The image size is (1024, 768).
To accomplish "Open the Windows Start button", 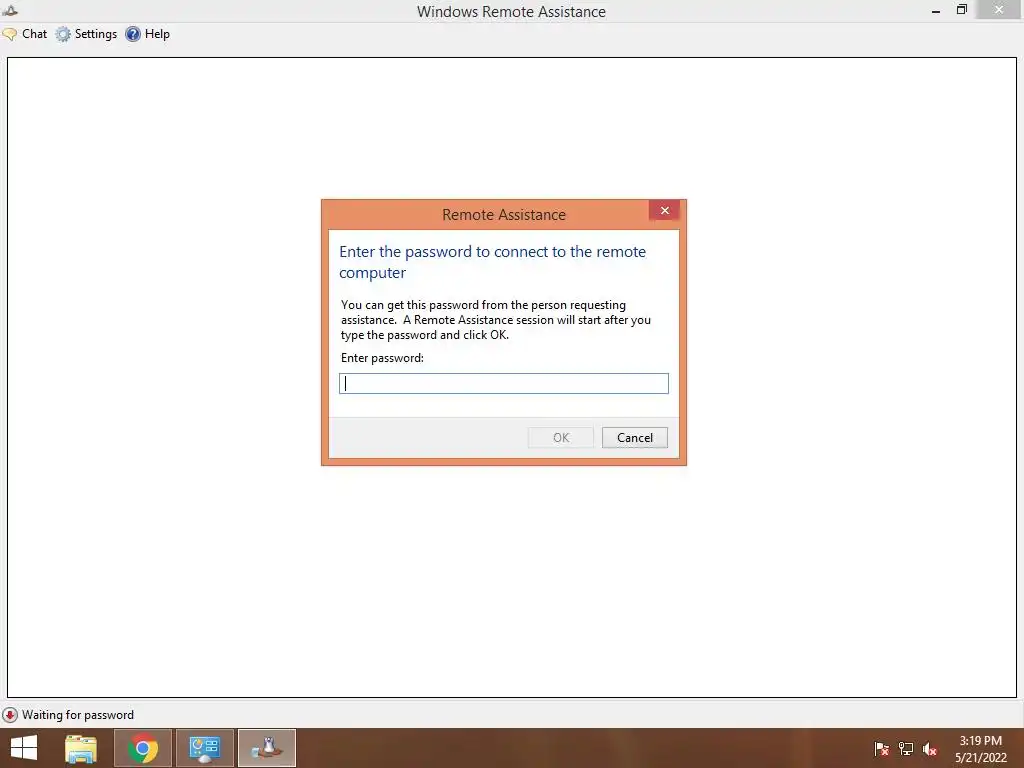I will 24,748.
